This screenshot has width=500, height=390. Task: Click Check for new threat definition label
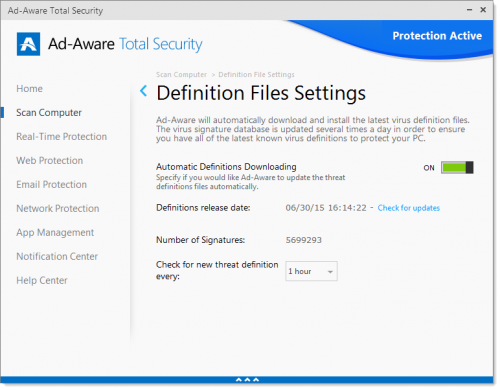[x=217, y=270]
